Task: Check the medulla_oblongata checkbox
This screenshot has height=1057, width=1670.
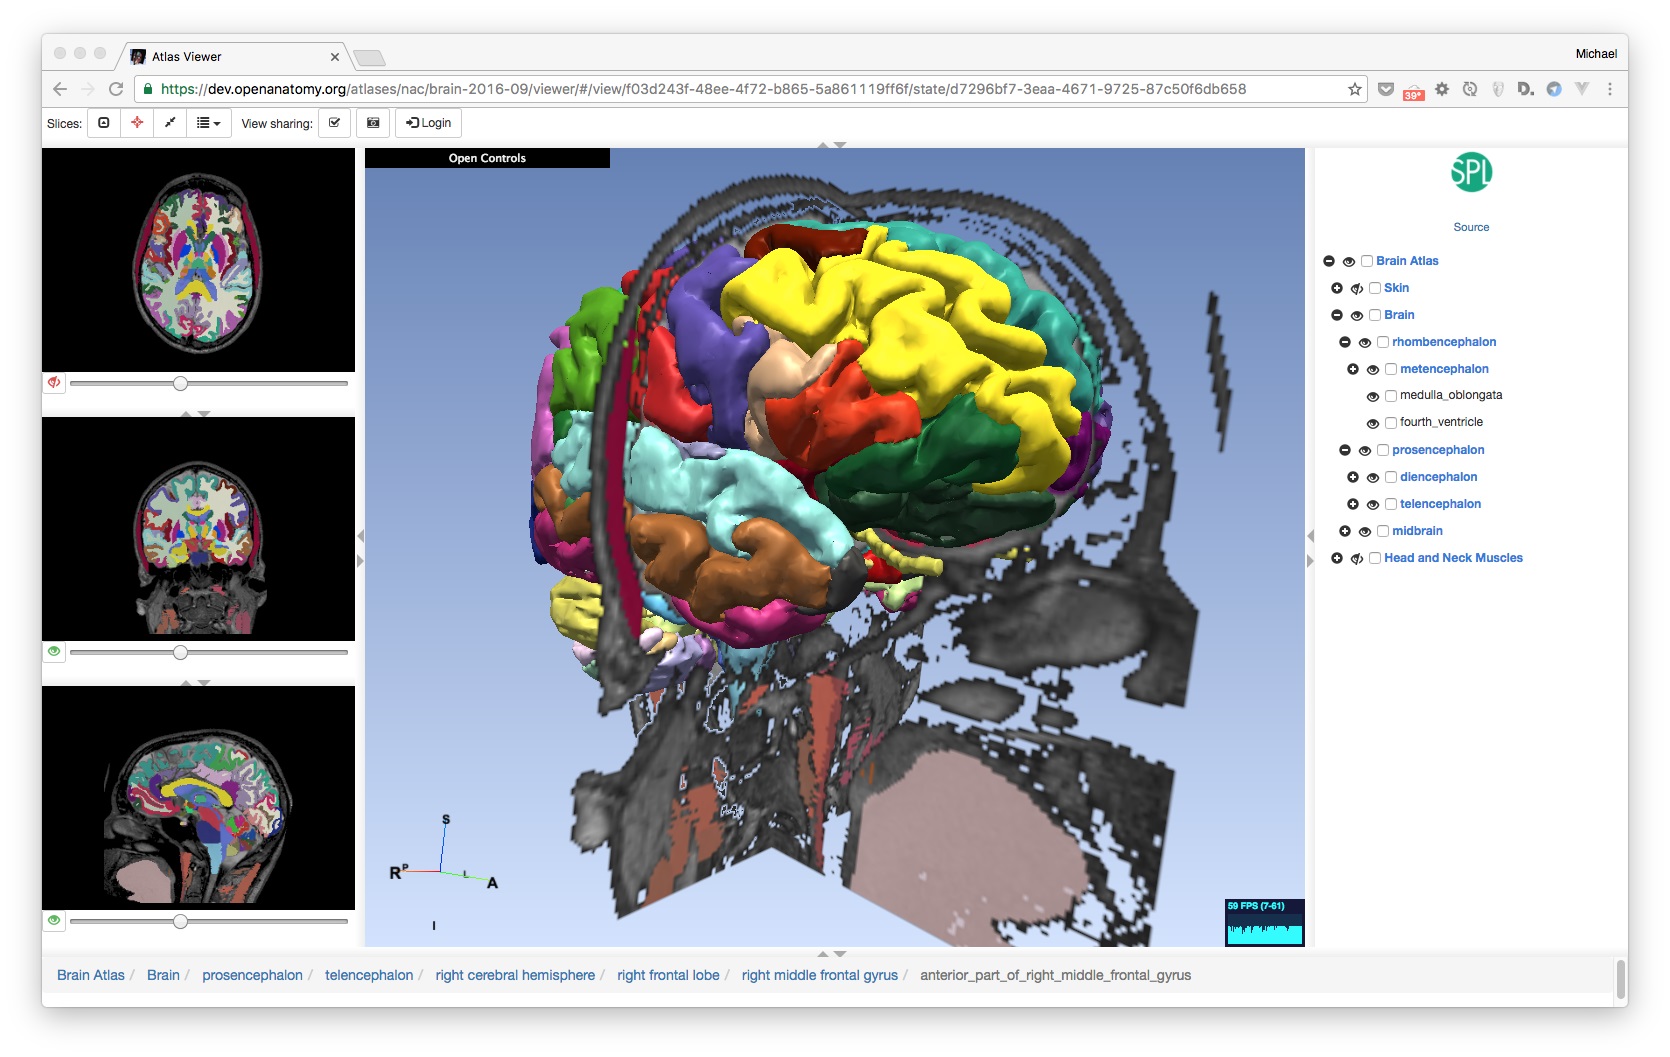Action: tap(1391, 396)
